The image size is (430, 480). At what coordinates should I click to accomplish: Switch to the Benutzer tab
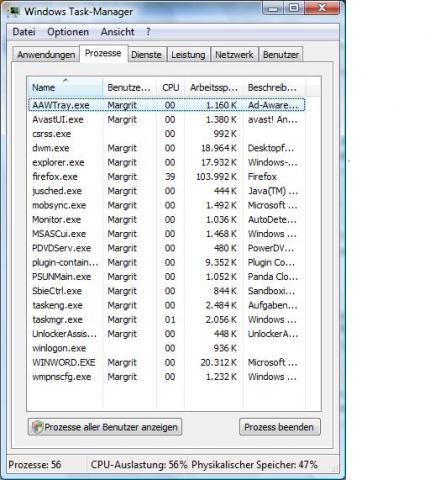(281, 55)
